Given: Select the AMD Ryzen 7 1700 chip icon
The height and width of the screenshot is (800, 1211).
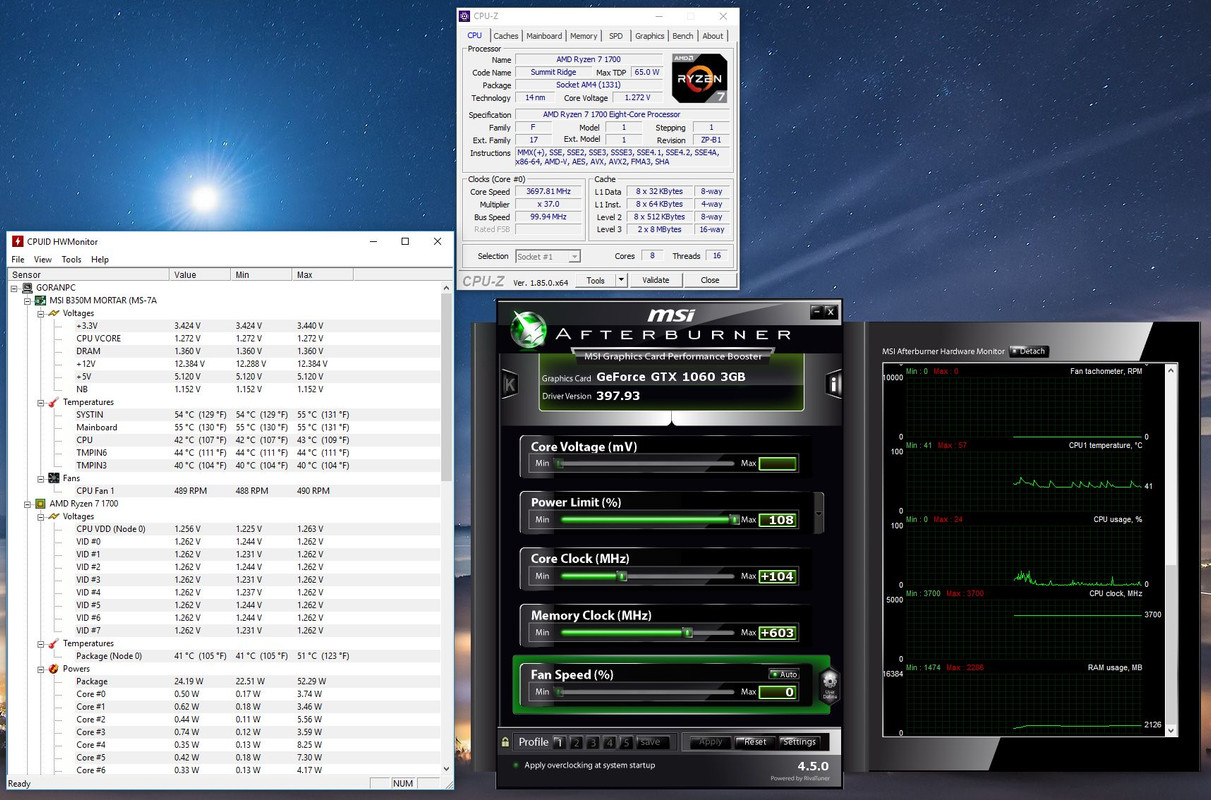Looking at the screenshot, I should (x=40, y=503).
